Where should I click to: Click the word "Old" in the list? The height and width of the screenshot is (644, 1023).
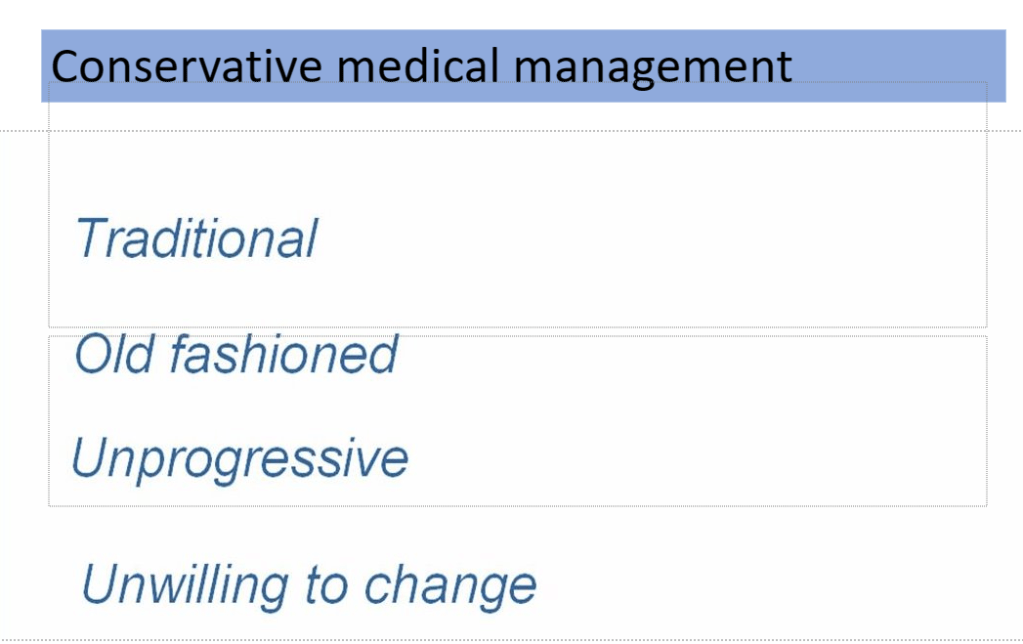[x=105, y=354]
